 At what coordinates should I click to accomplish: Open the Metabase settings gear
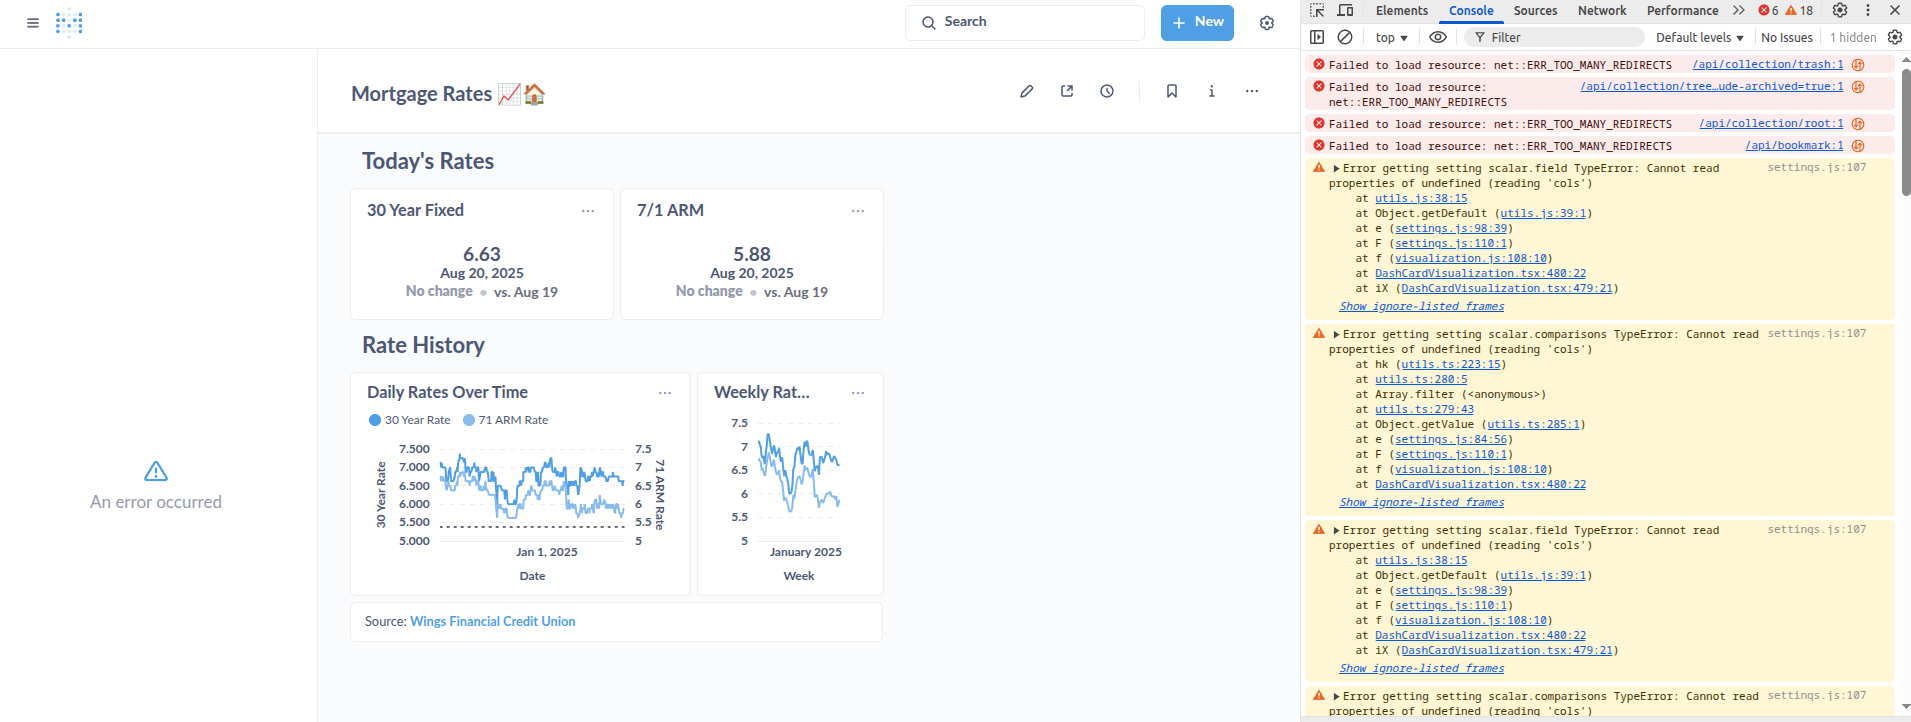click(1267, 23)
